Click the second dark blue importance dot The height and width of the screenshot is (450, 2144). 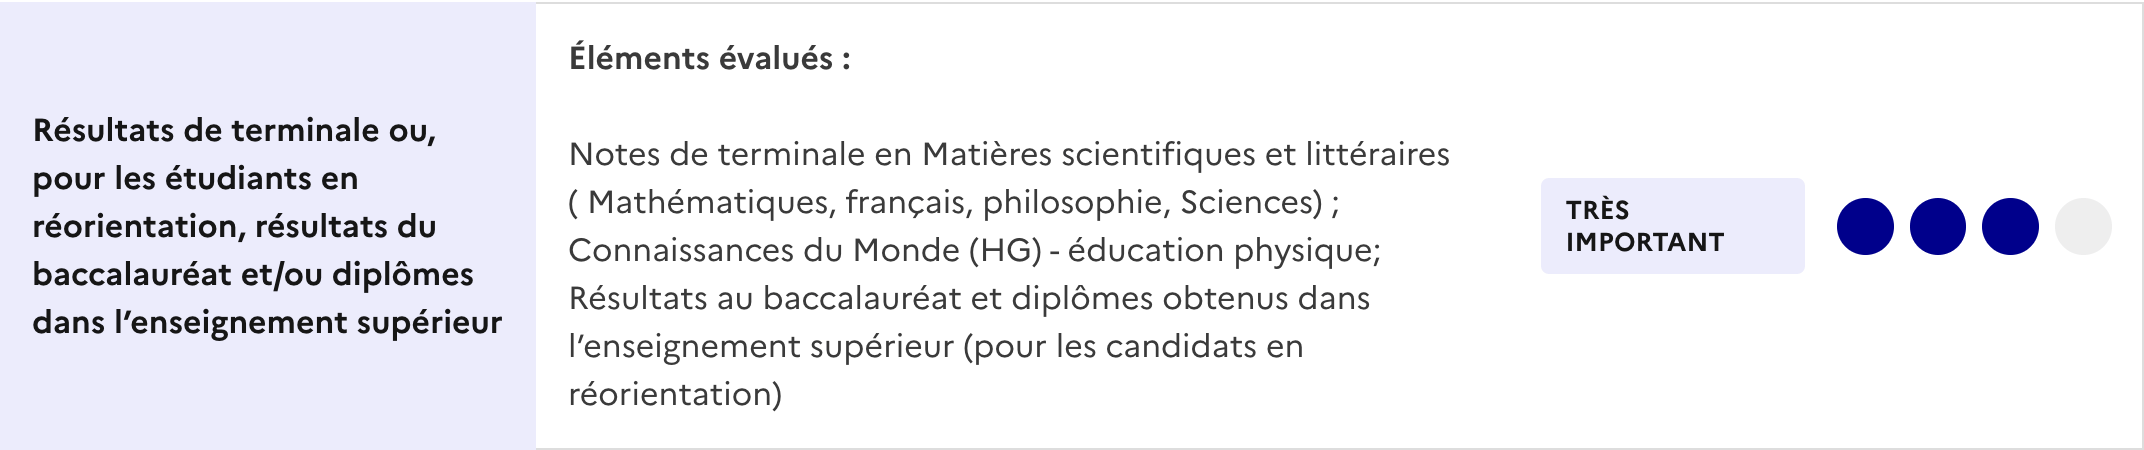tap(1938, 226)
